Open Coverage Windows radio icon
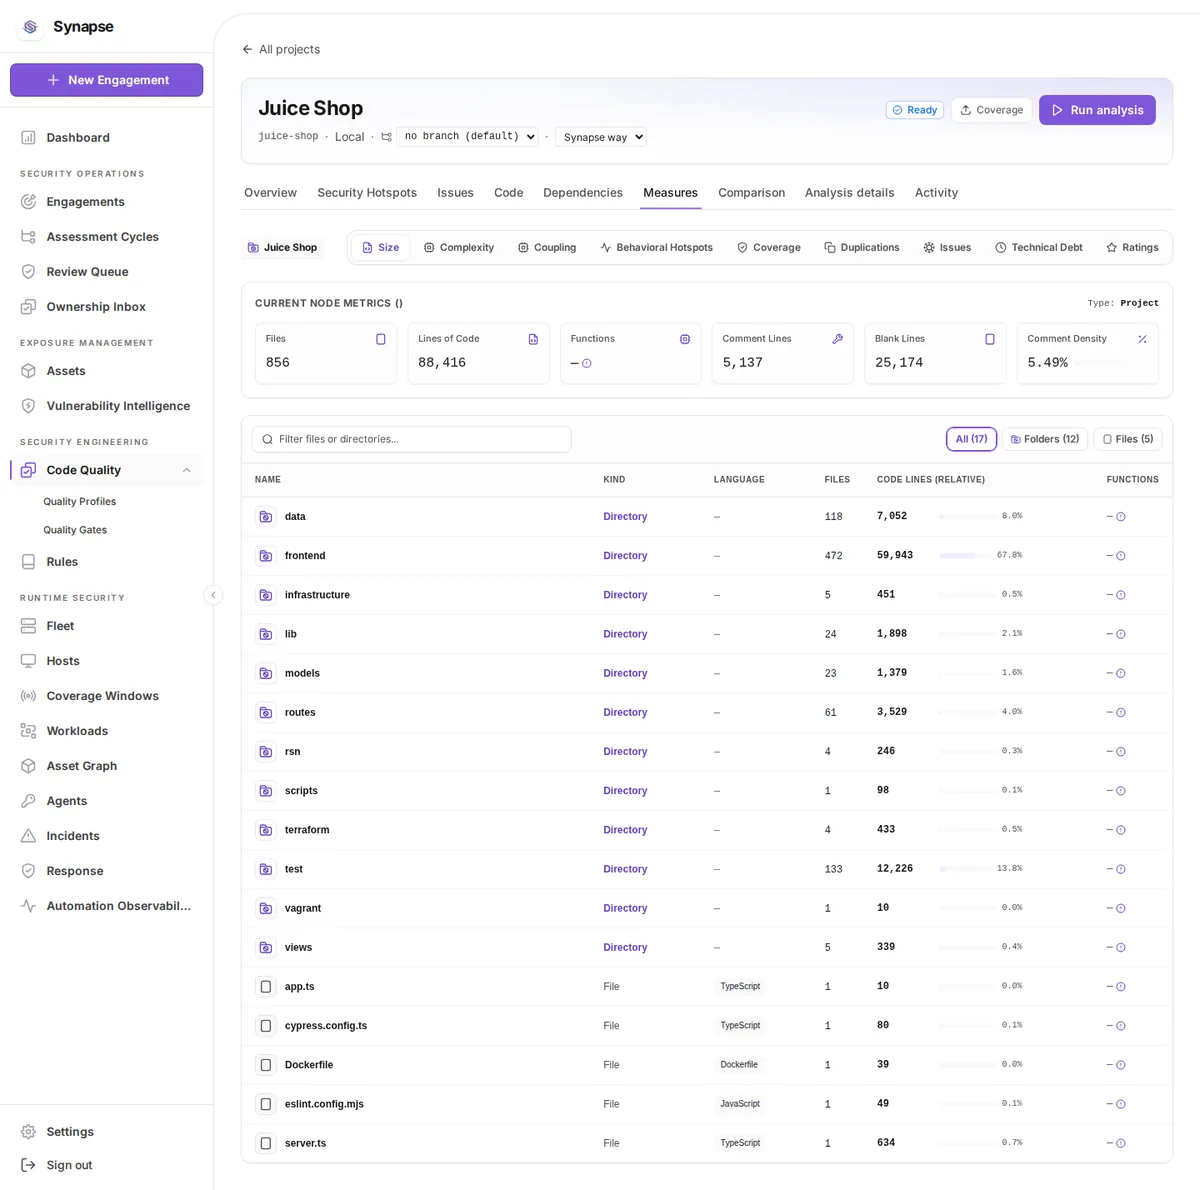The image size is (1200, 1190). coord(28,696)
